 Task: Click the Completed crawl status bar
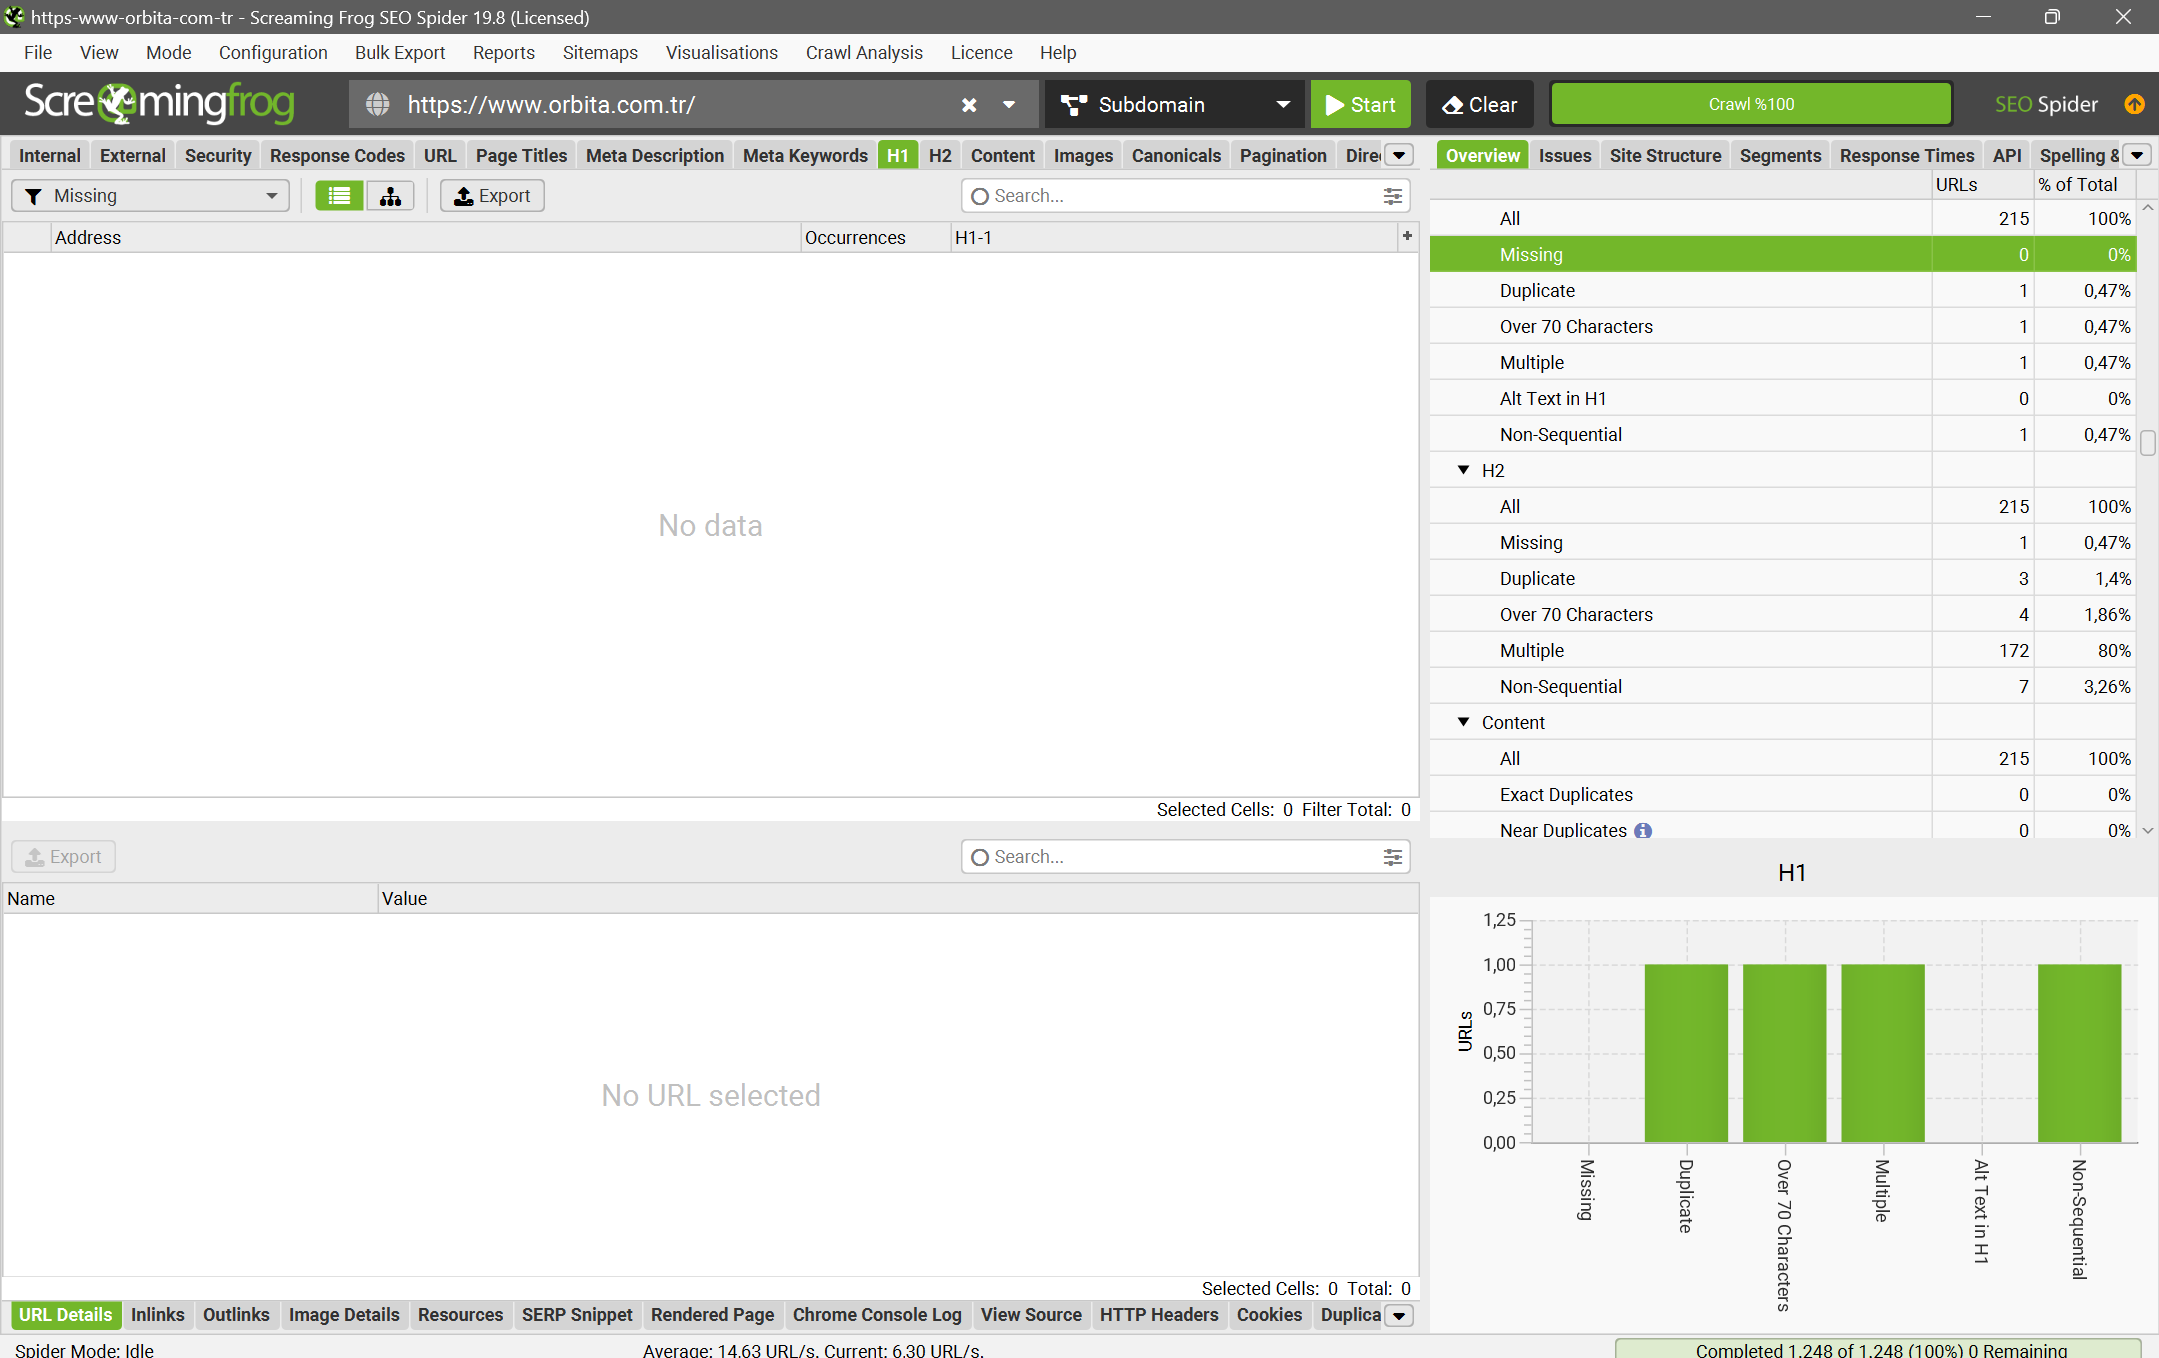[x=1878, y=1349]
